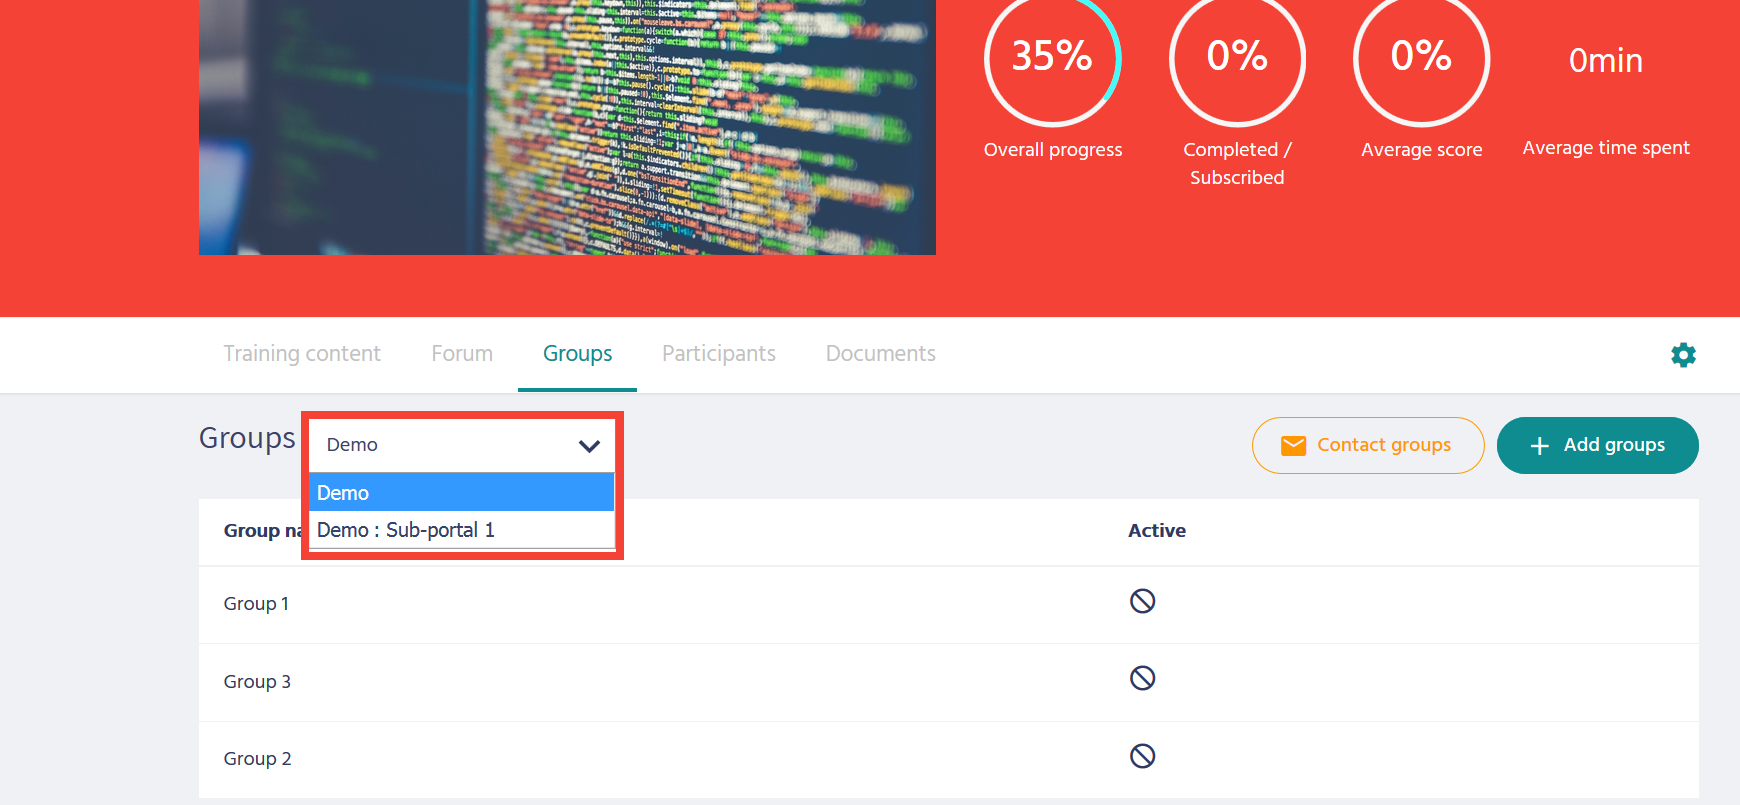The height and width of the screenshot is (805, 1740).
Task: Click the envelope icon in Contact groups
Action: [x=1293, y=446]
